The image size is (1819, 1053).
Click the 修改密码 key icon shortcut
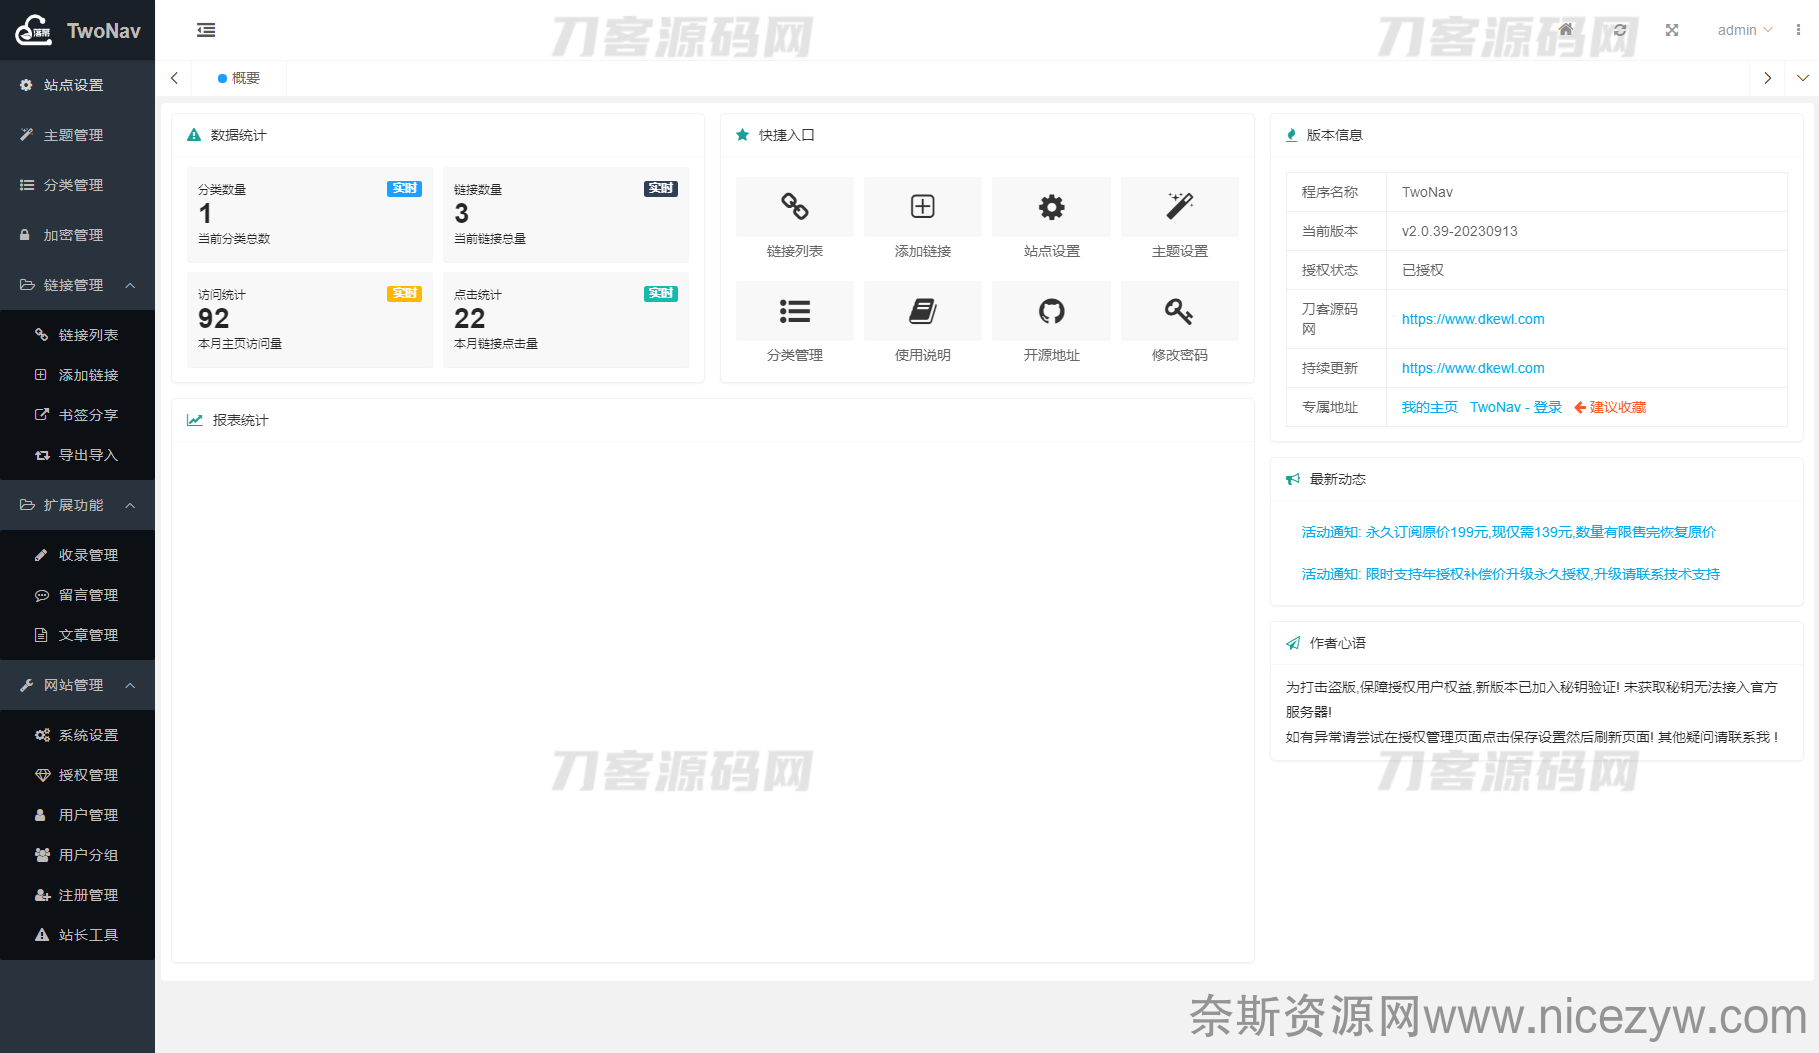(1179, 324)
